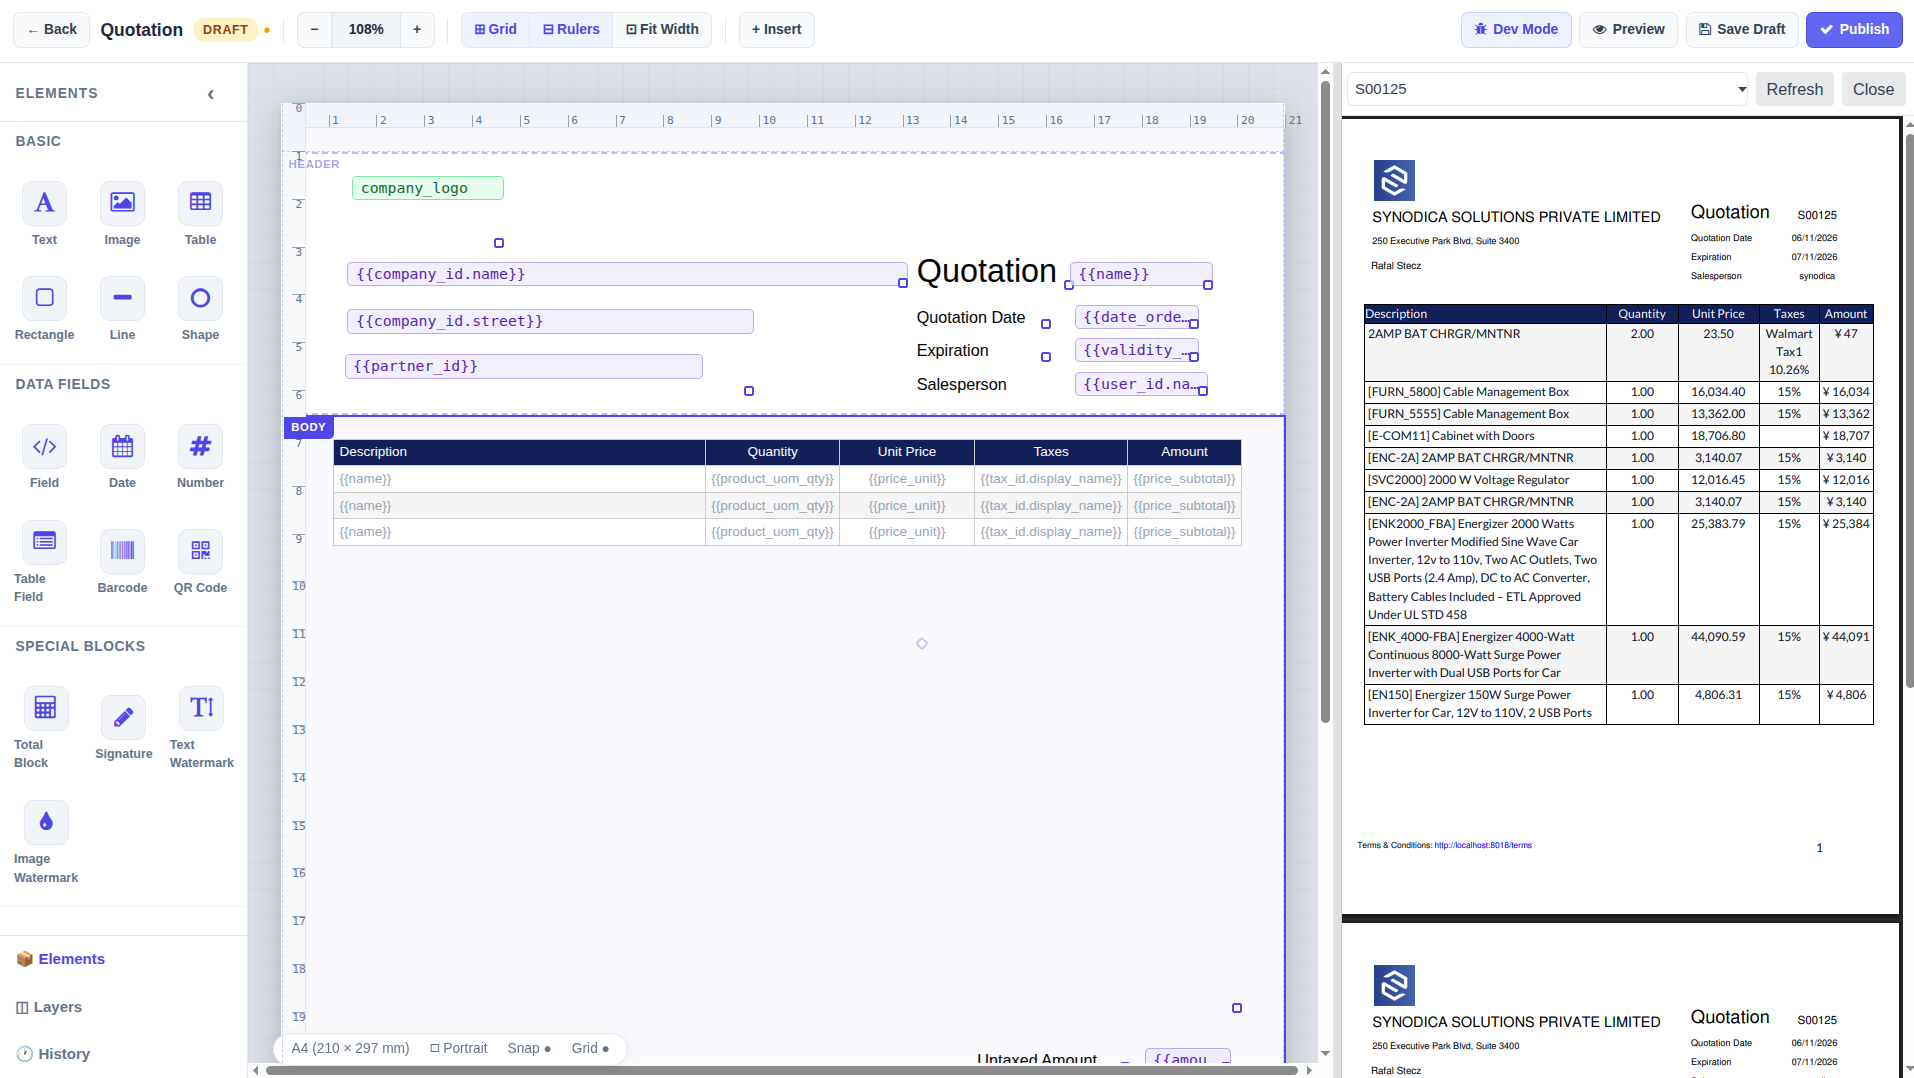Screen dimensions: 1914x1078
Task: Click the Expiration label on canvas
Action: point(952,351)
